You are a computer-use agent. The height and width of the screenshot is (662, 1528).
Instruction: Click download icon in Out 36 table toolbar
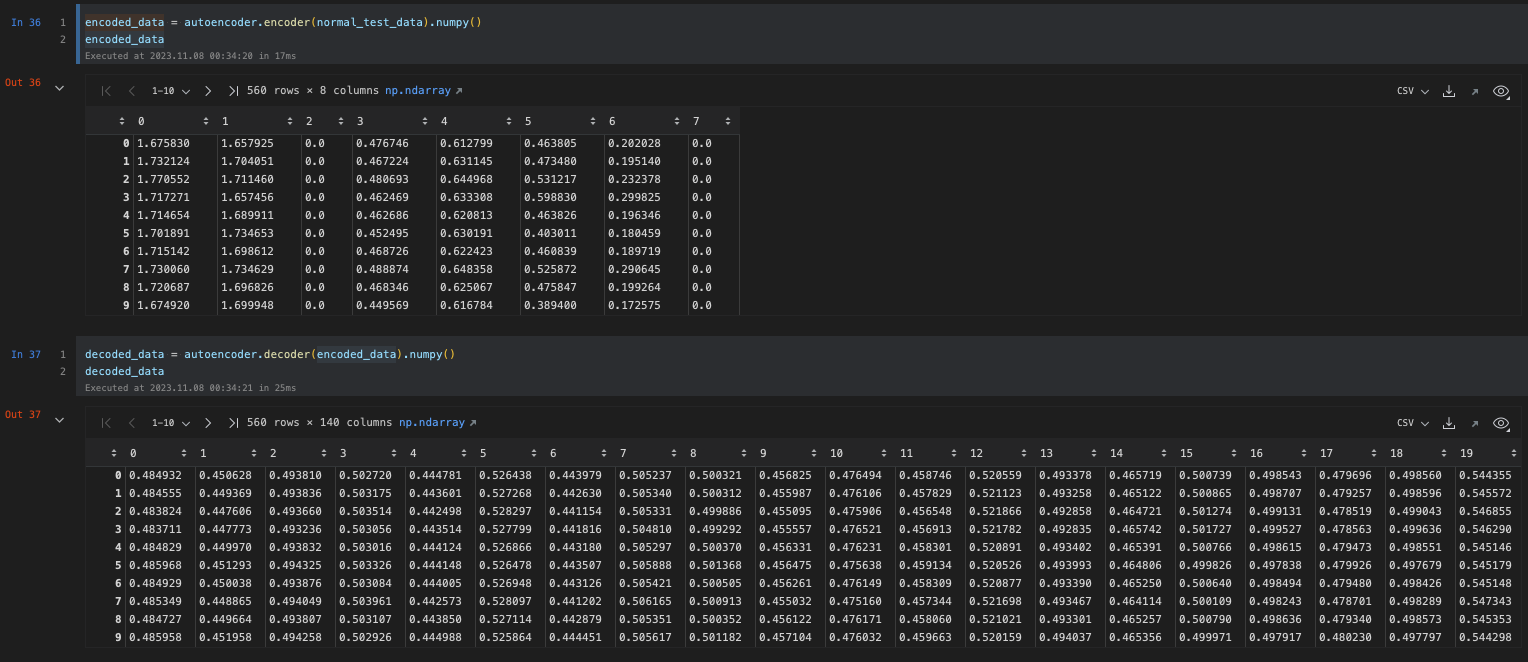pos(1449,91)
